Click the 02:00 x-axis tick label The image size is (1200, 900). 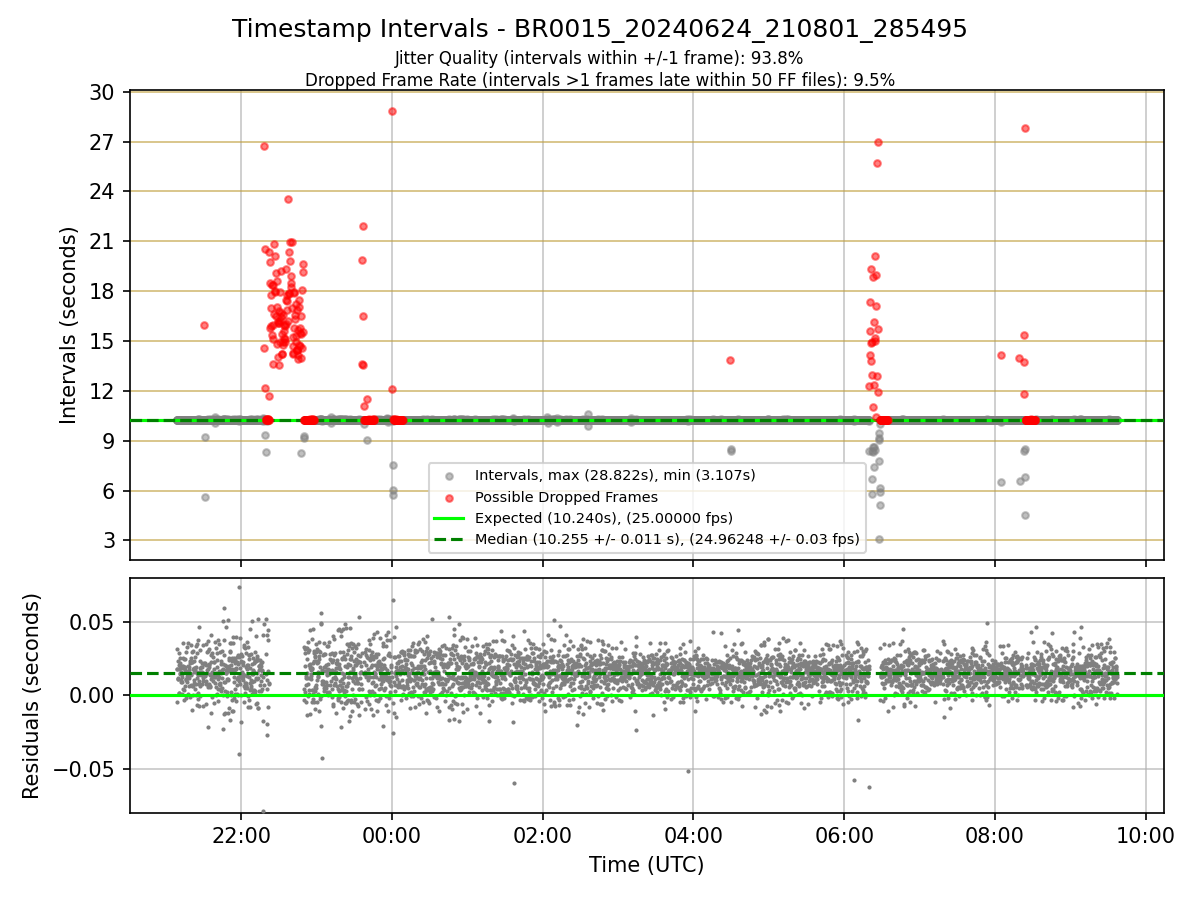pyautogui.click(x=542, y=834)
